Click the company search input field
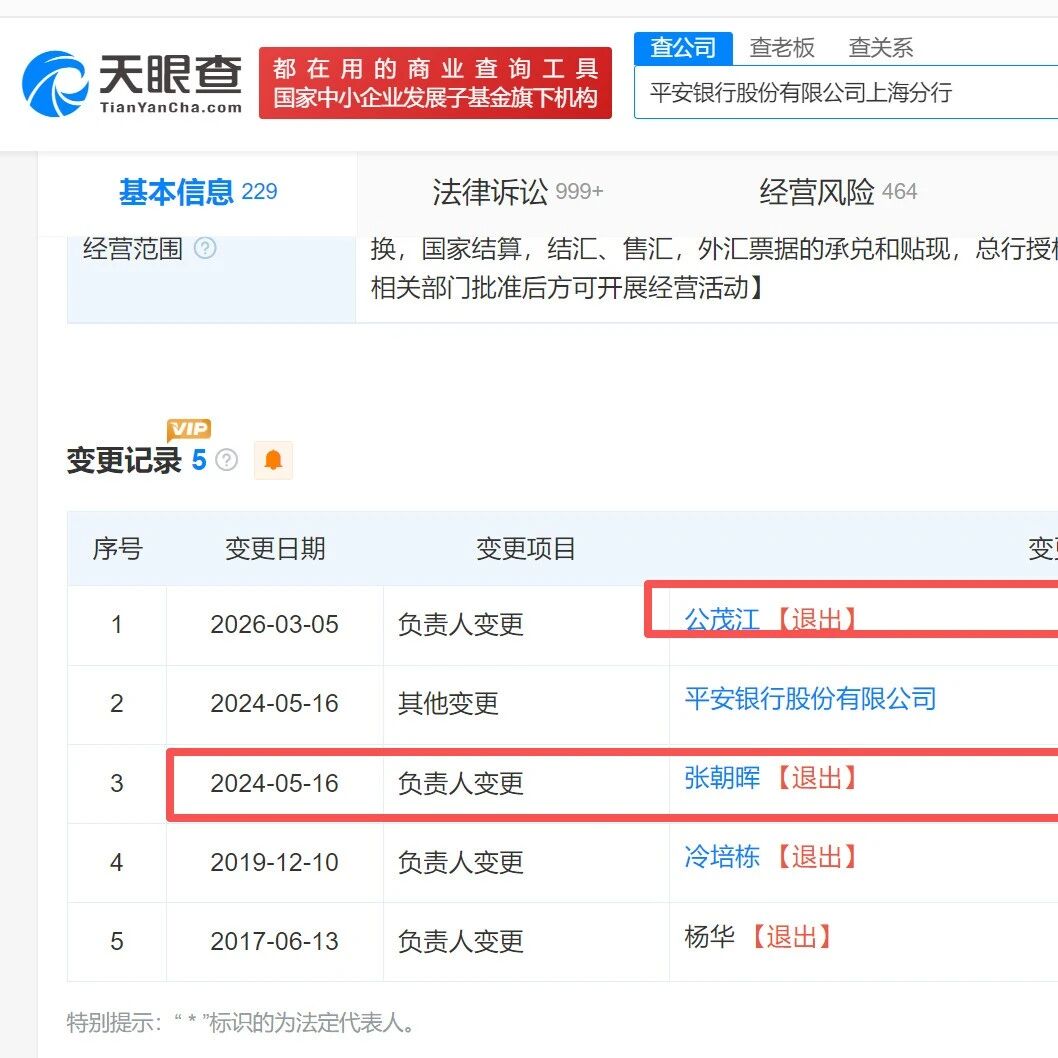 [x=846, y=92]
